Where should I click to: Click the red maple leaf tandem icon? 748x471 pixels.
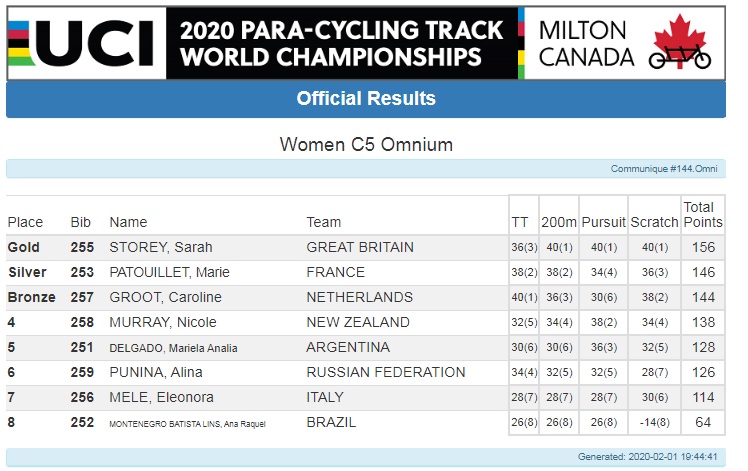pos(680,42)
